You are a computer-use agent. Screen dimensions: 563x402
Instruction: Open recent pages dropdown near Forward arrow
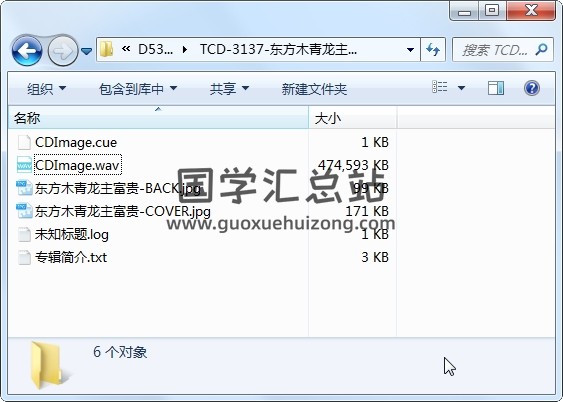click(86, 51)
